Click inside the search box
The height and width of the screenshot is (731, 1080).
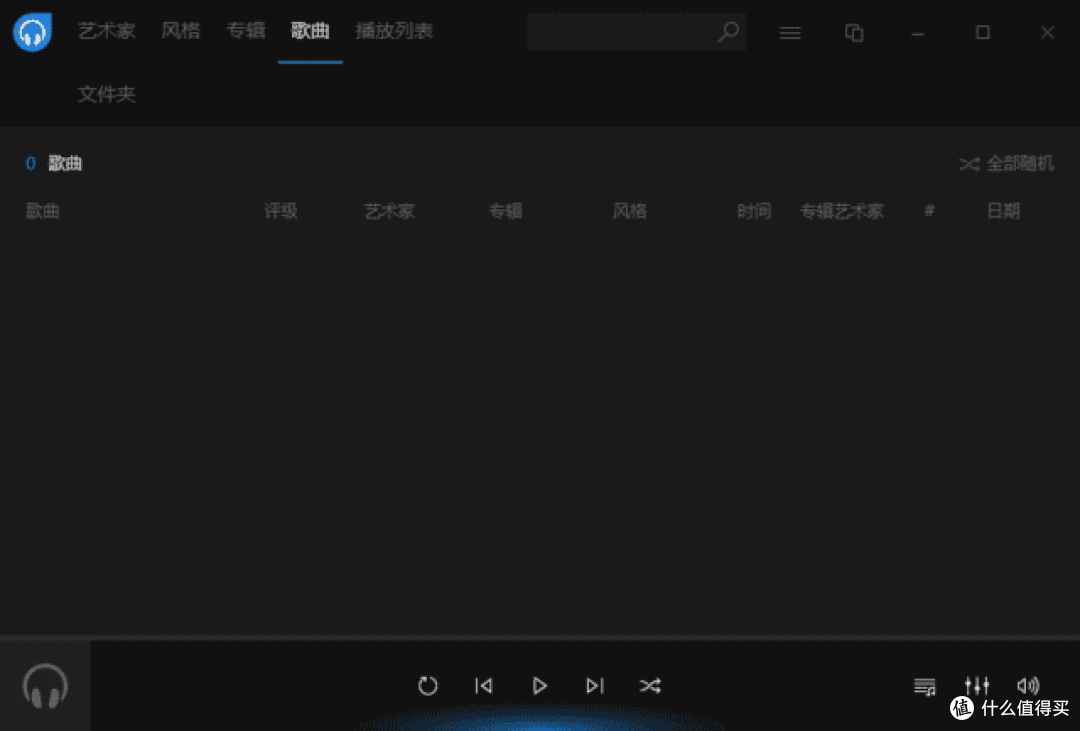coord(636,32)
